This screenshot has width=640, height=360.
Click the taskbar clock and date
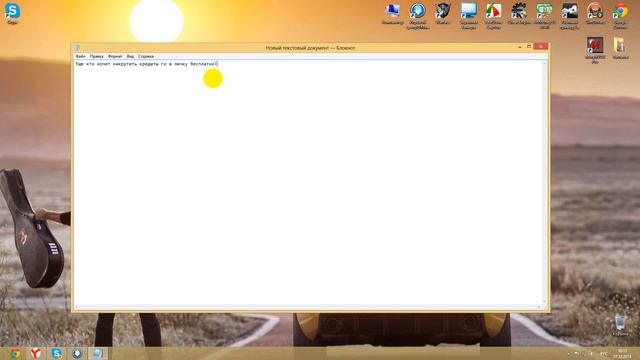pyautogui.click(x=622, y=354)
